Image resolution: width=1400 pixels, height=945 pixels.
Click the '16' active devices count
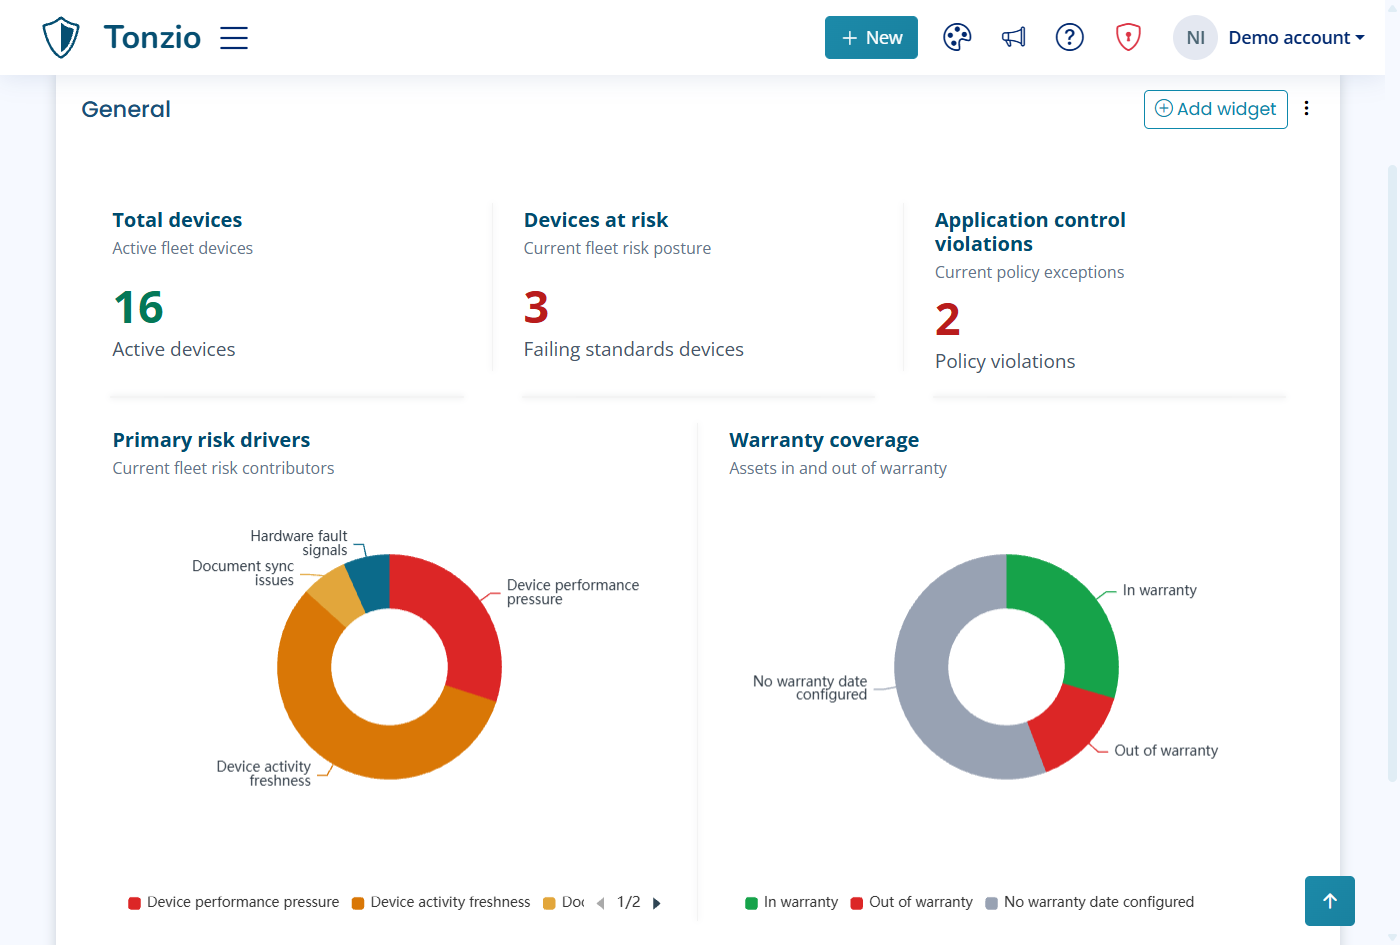tap(138, 307)
